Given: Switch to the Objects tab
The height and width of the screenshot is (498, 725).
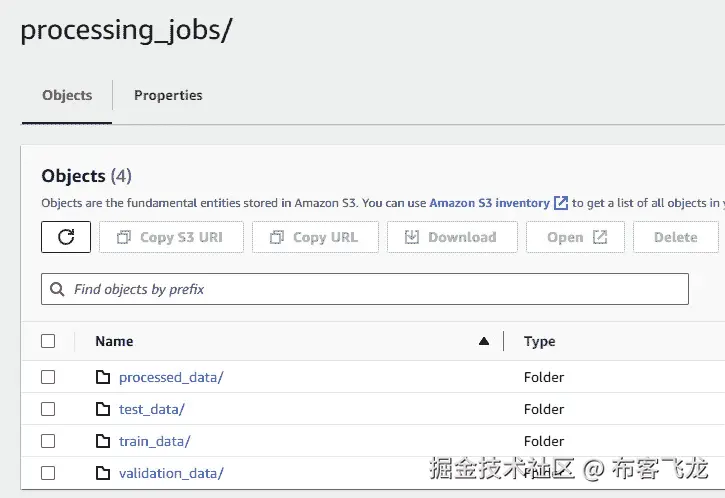Looking at the screenshot, I should pos(67,95).
